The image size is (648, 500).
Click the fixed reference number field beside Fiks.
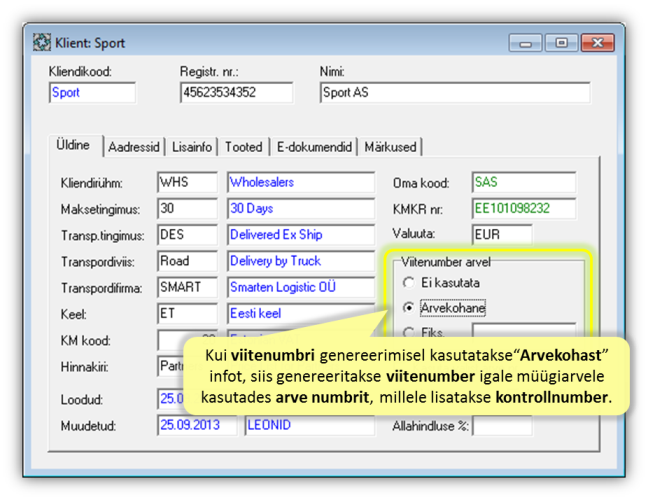tap(524, 331)
